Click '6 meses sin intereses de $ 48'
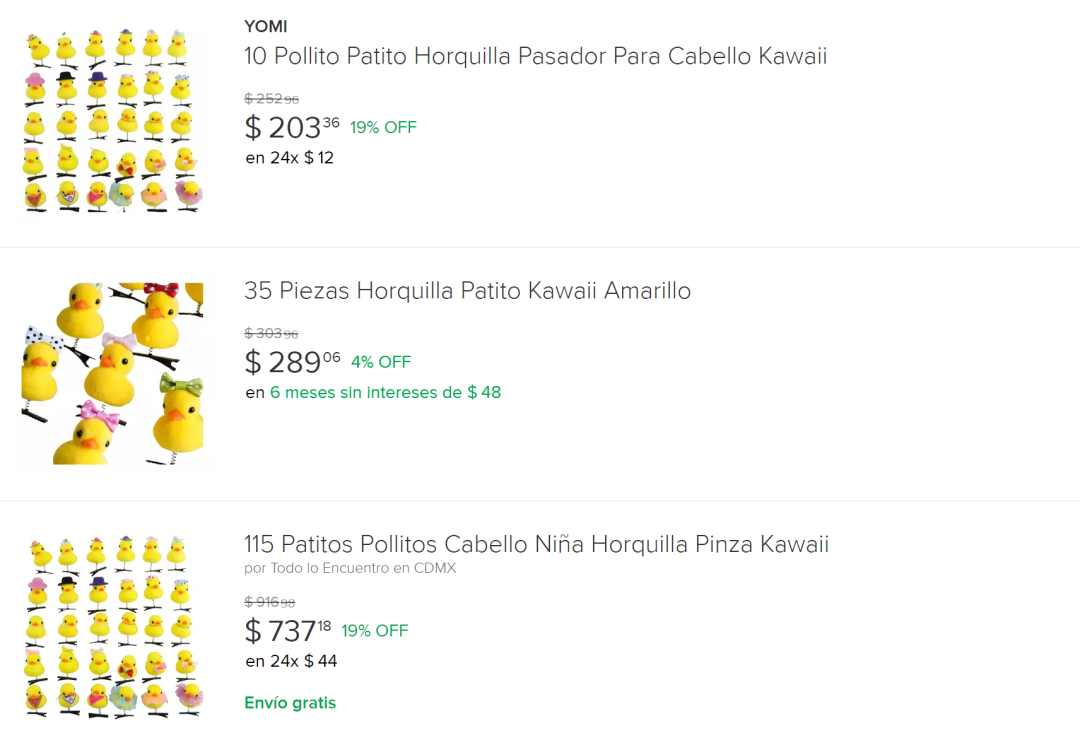1080x733 pixels. click(386, 392)
